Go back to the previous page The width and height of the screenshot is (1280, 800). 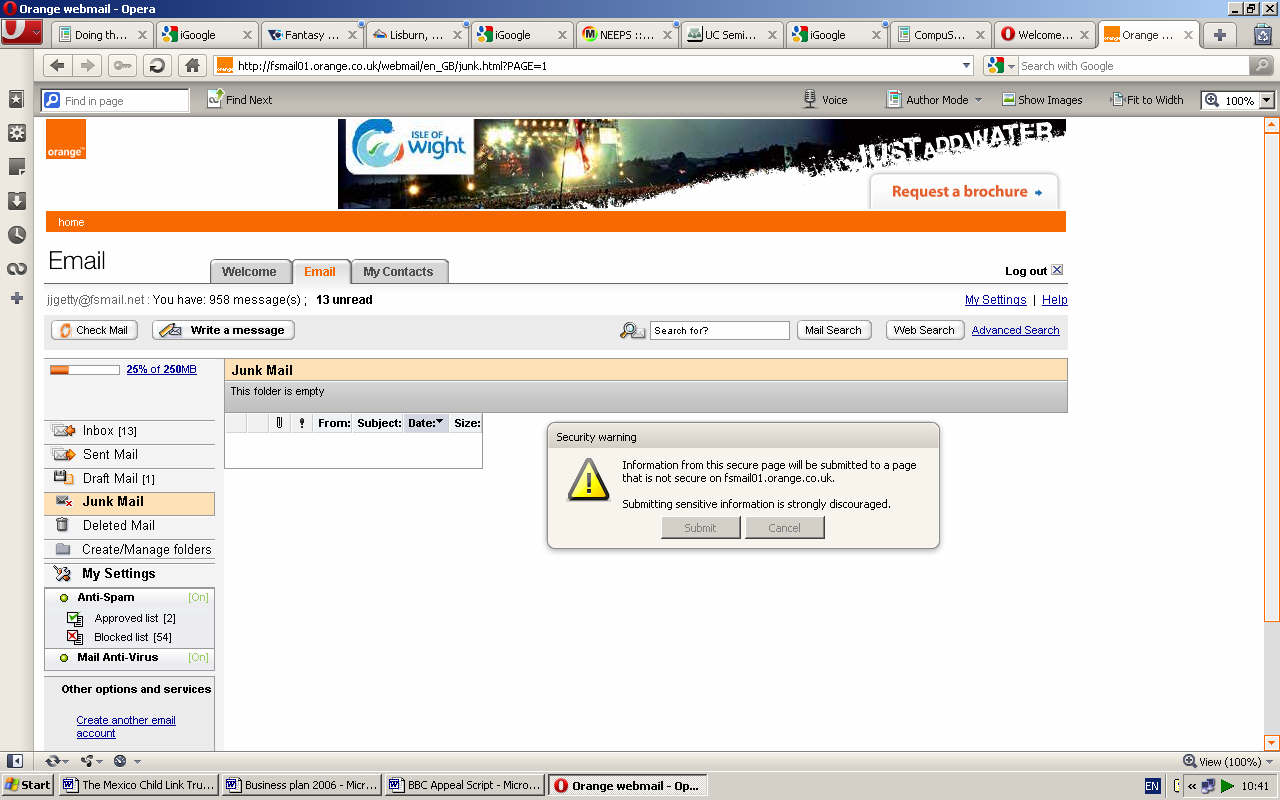tap(57, 66)
